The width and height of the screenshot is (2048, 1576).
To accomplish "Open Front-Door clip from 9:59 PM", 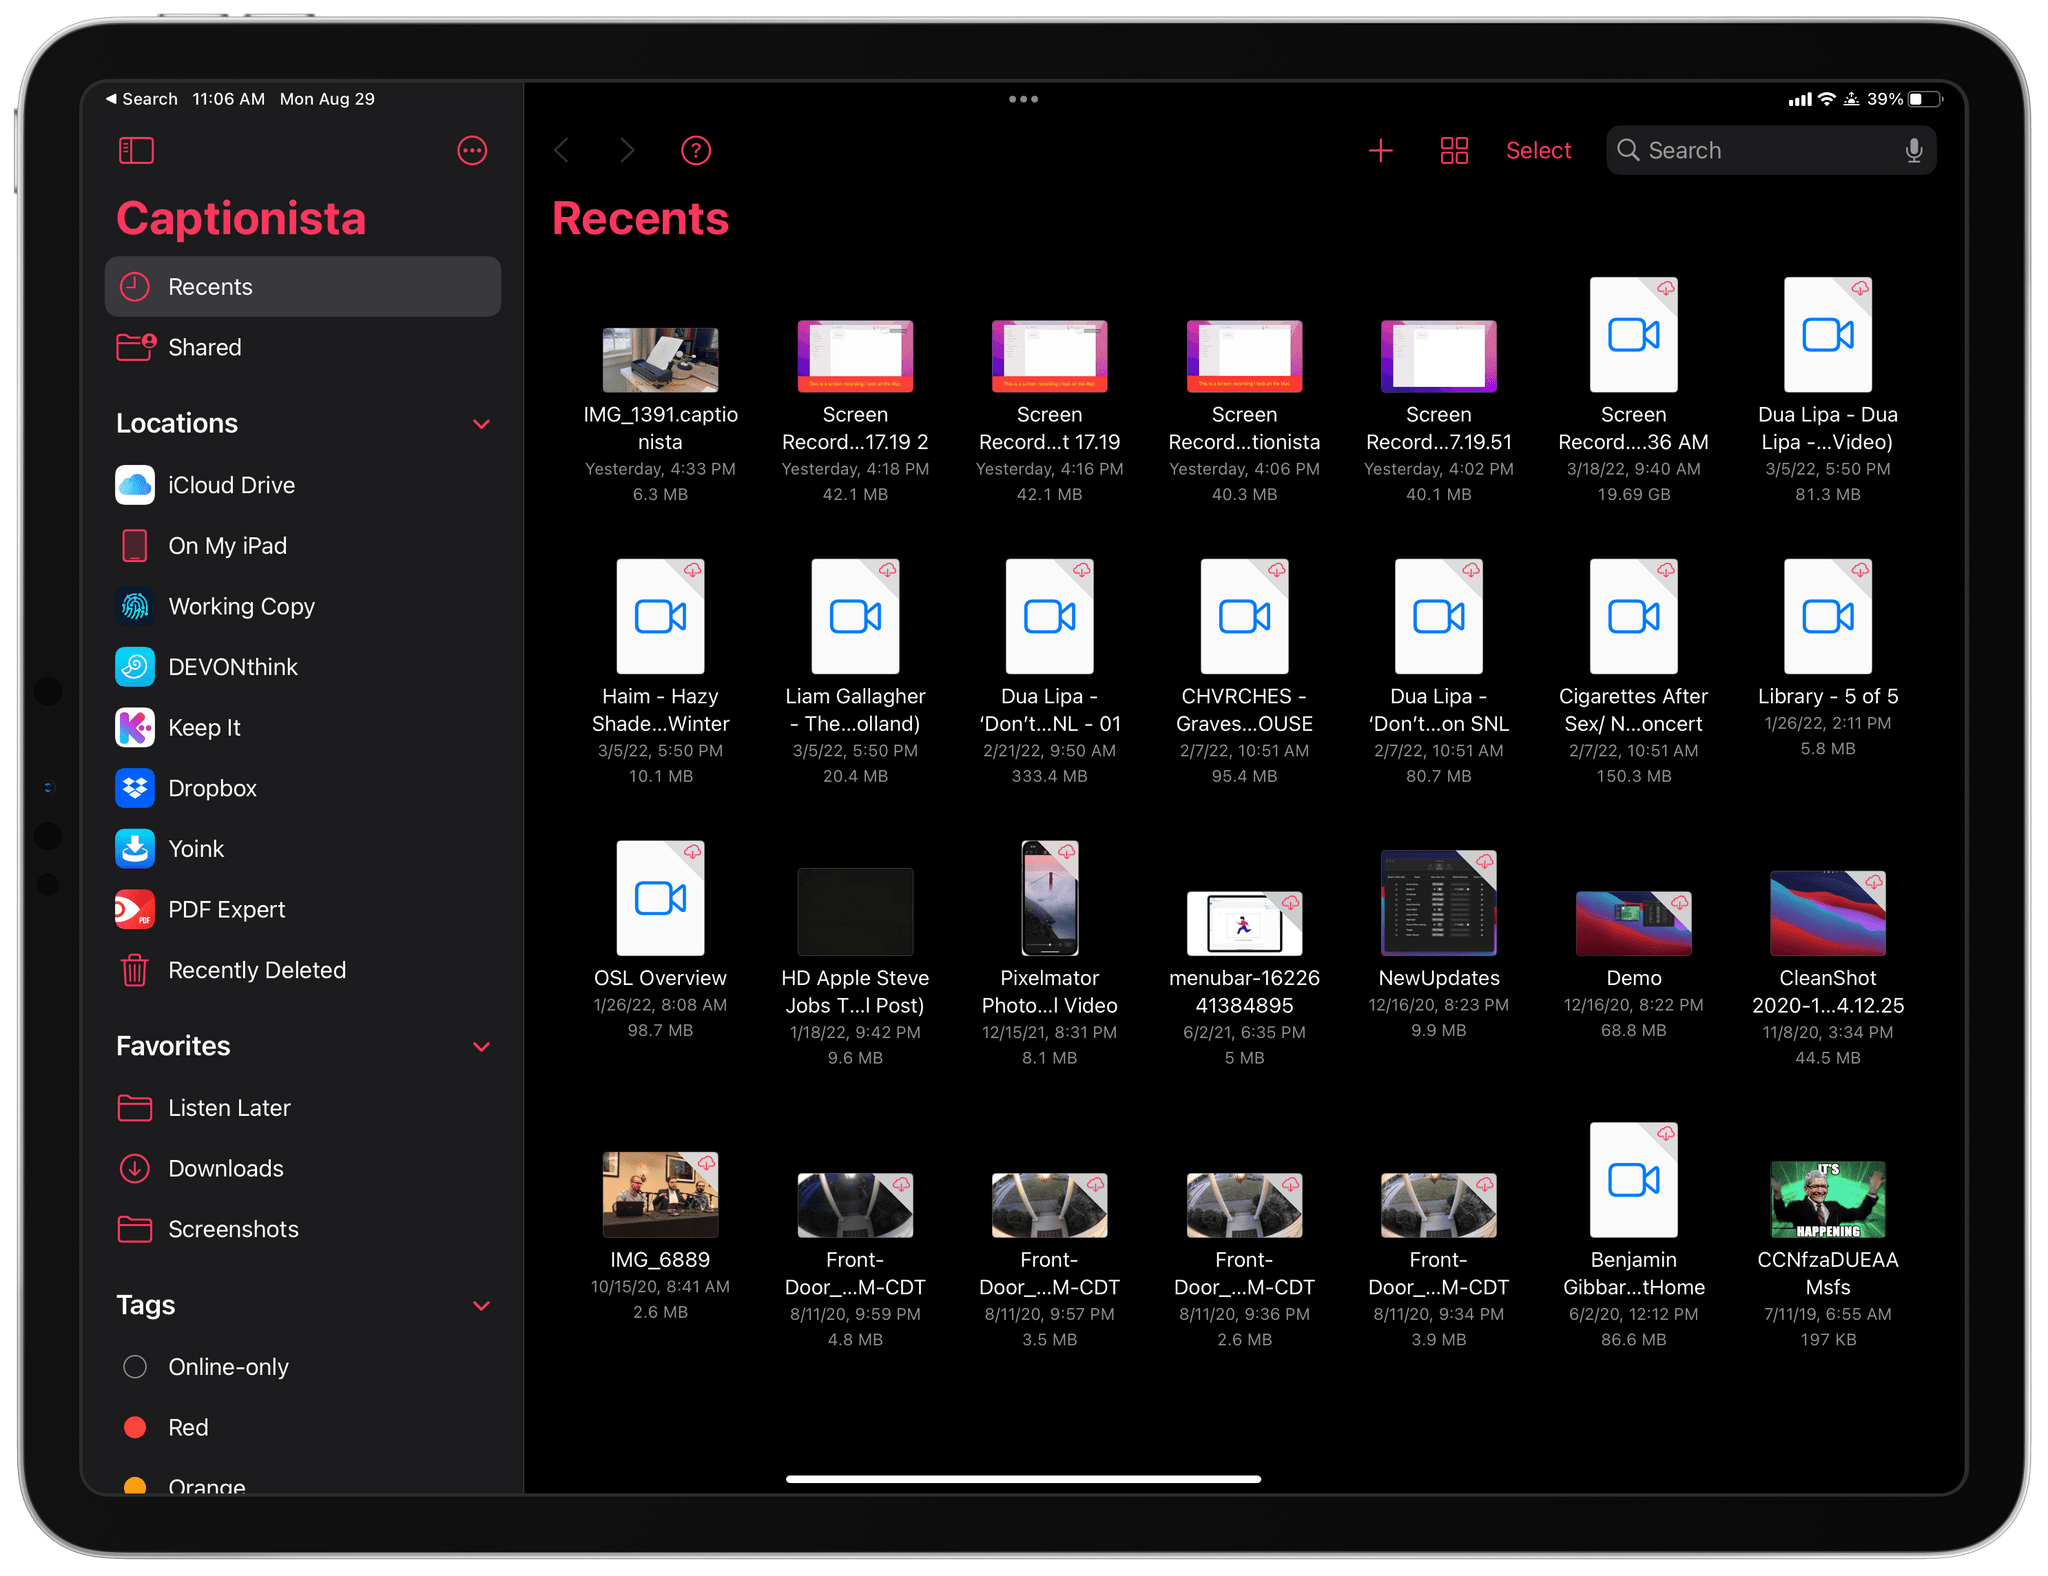I will pyautogui.click(x=855, y=1262).
